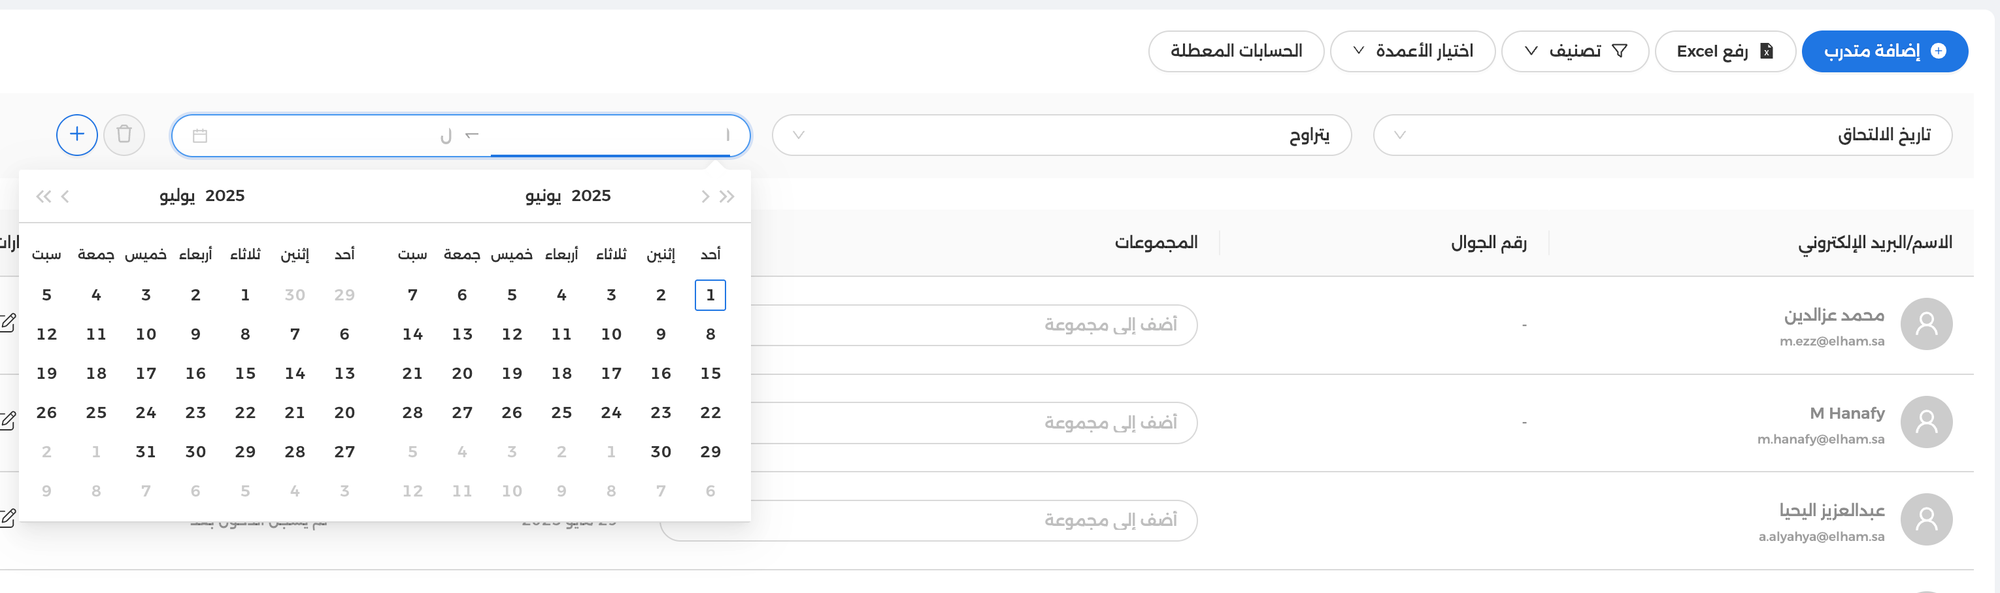Click avatar of M Hanafy
This screenshot has height=593, width=2000.
coord(1926,422)
